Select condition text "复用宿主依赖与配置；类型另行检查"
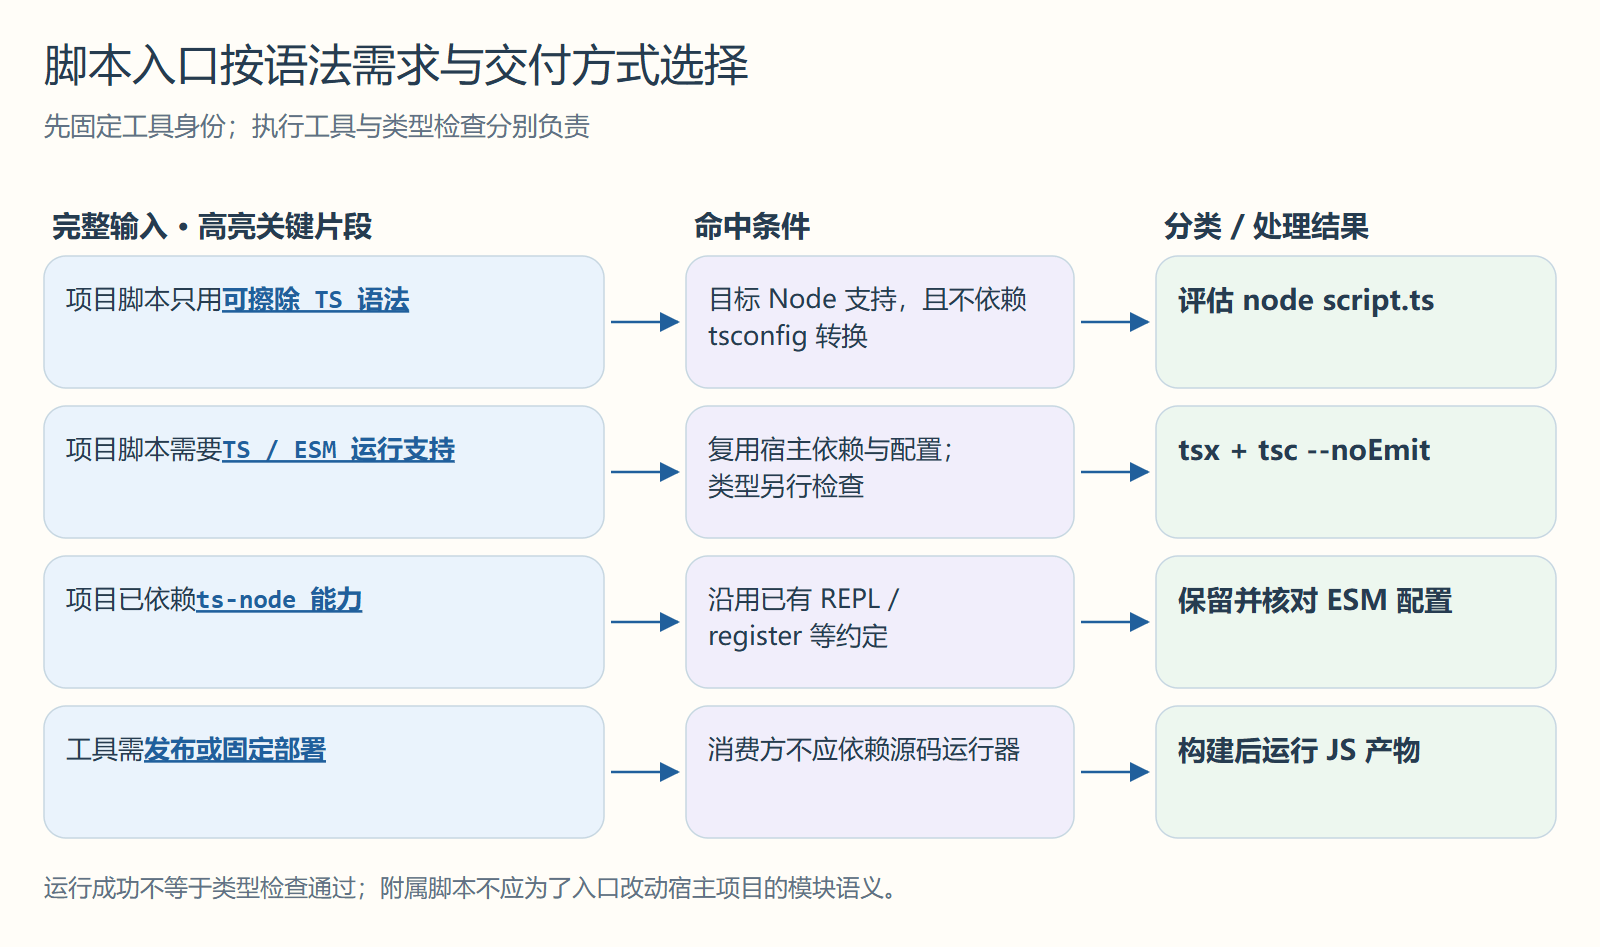The width and height of the screenshot is (1600, 947). tap(831, 468)
